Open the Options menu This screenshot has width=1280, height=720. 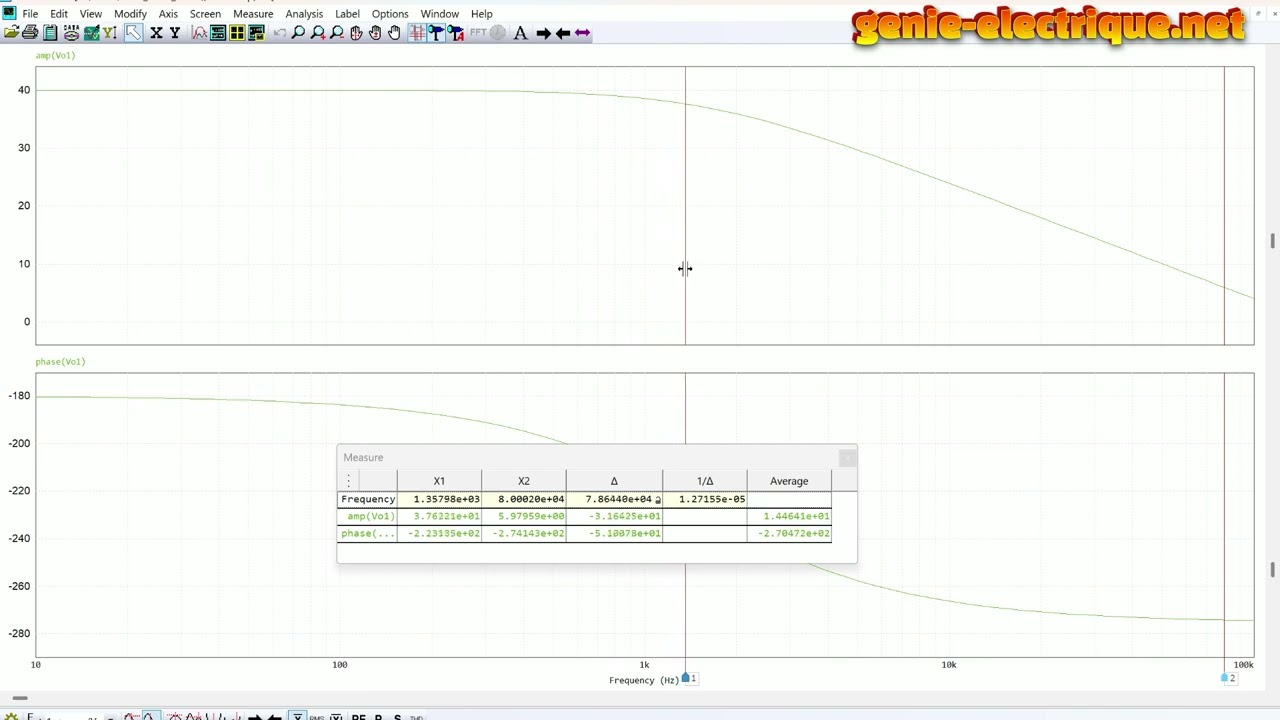[x=390, y=14]
